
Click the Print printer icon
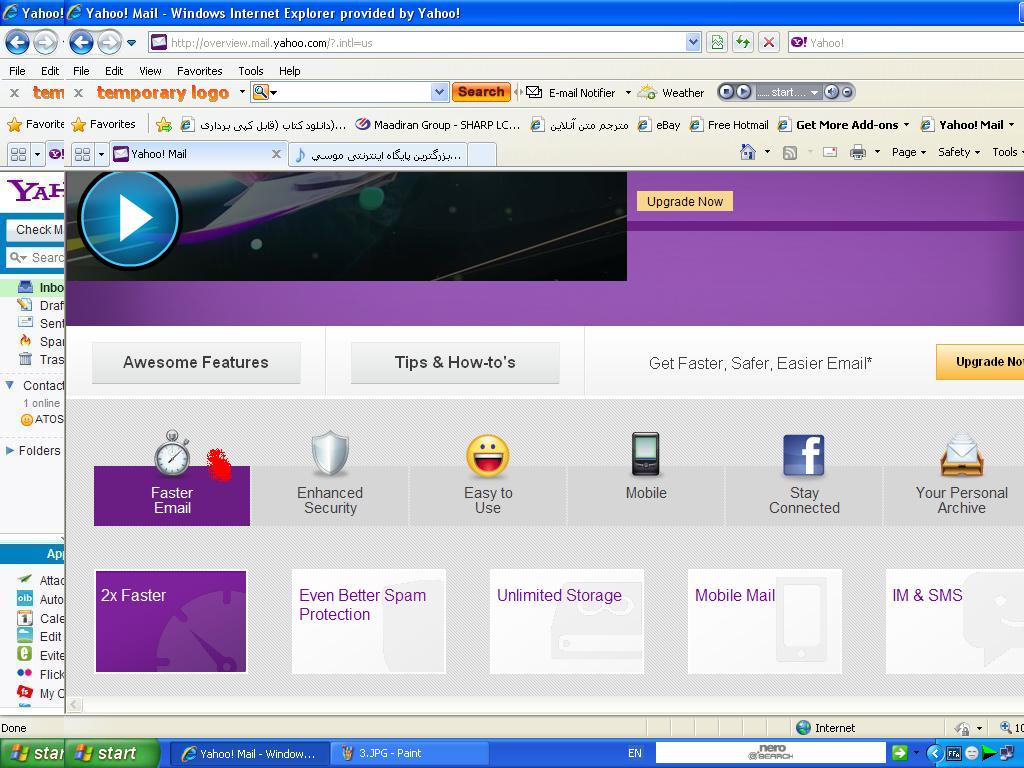pyautogui.click(x=858, y=153)
